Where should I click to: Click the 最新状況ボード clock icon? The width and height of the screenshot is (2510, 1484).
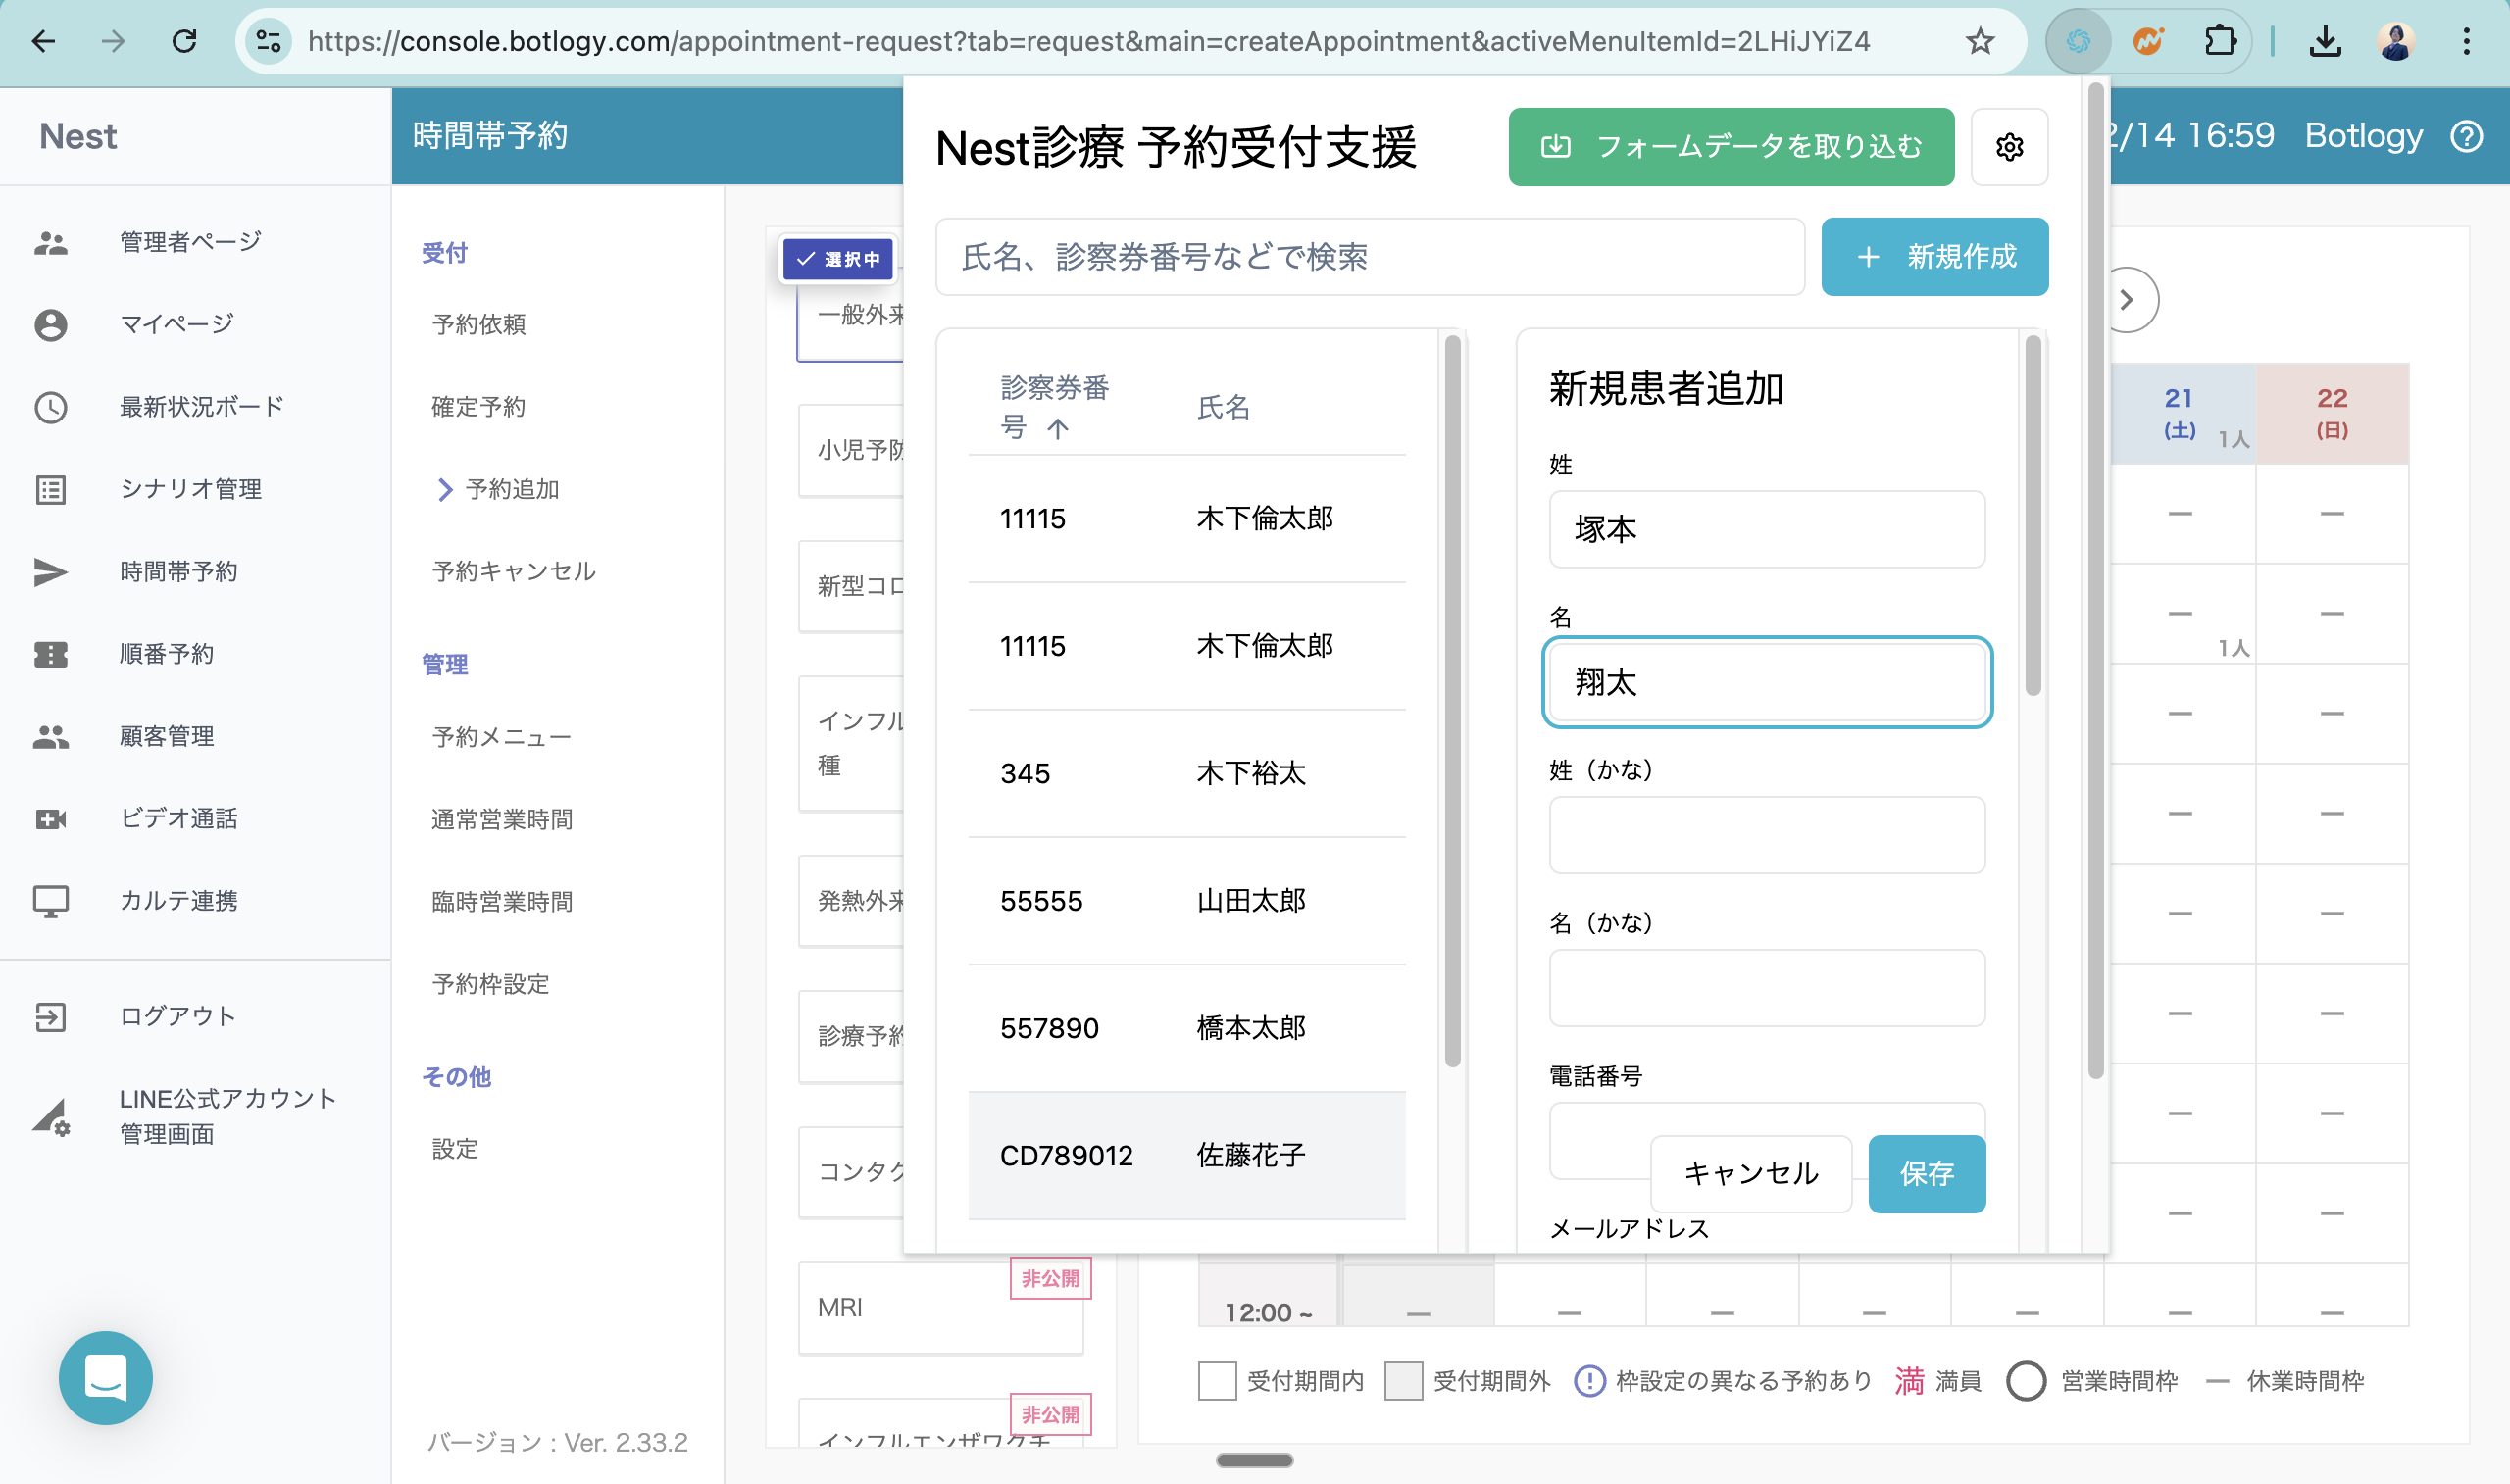point(51,407)
